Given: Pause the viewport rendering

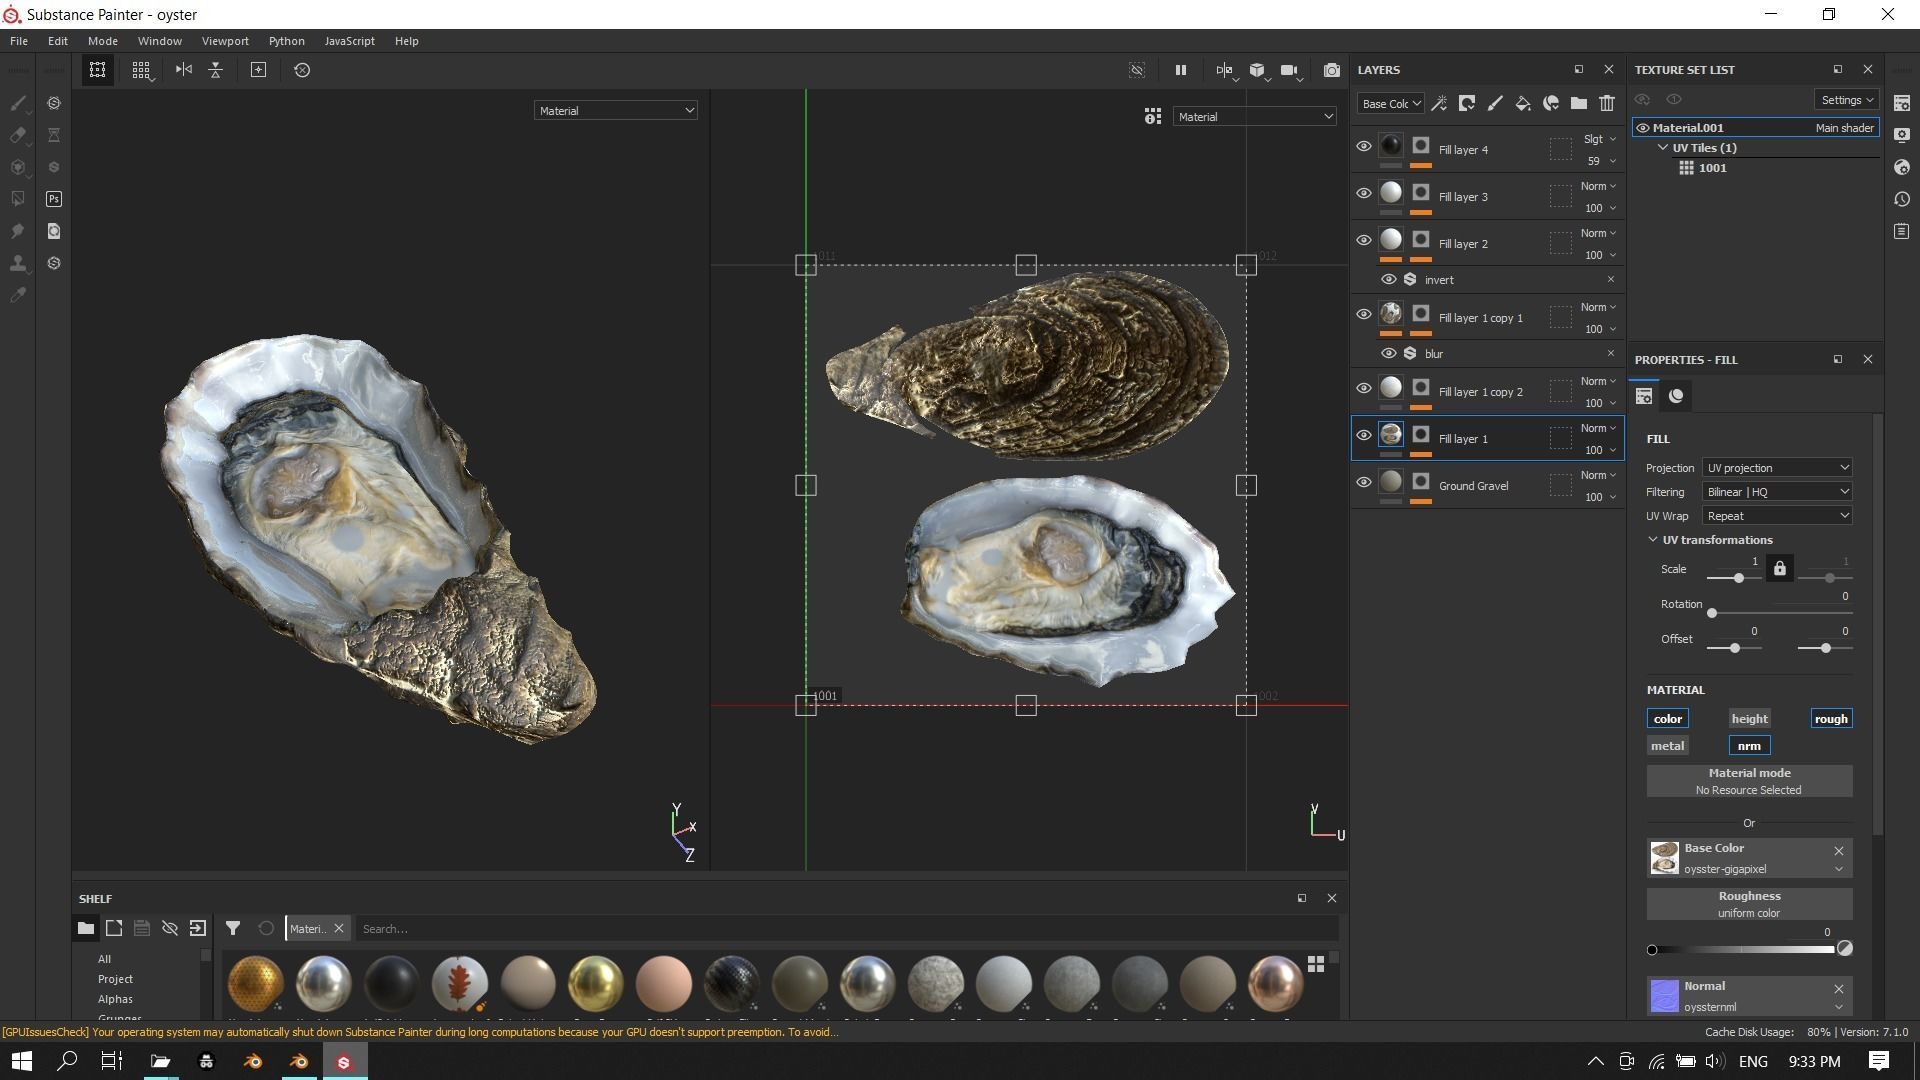Looking at the screenshot, I should coord(1181,70).
